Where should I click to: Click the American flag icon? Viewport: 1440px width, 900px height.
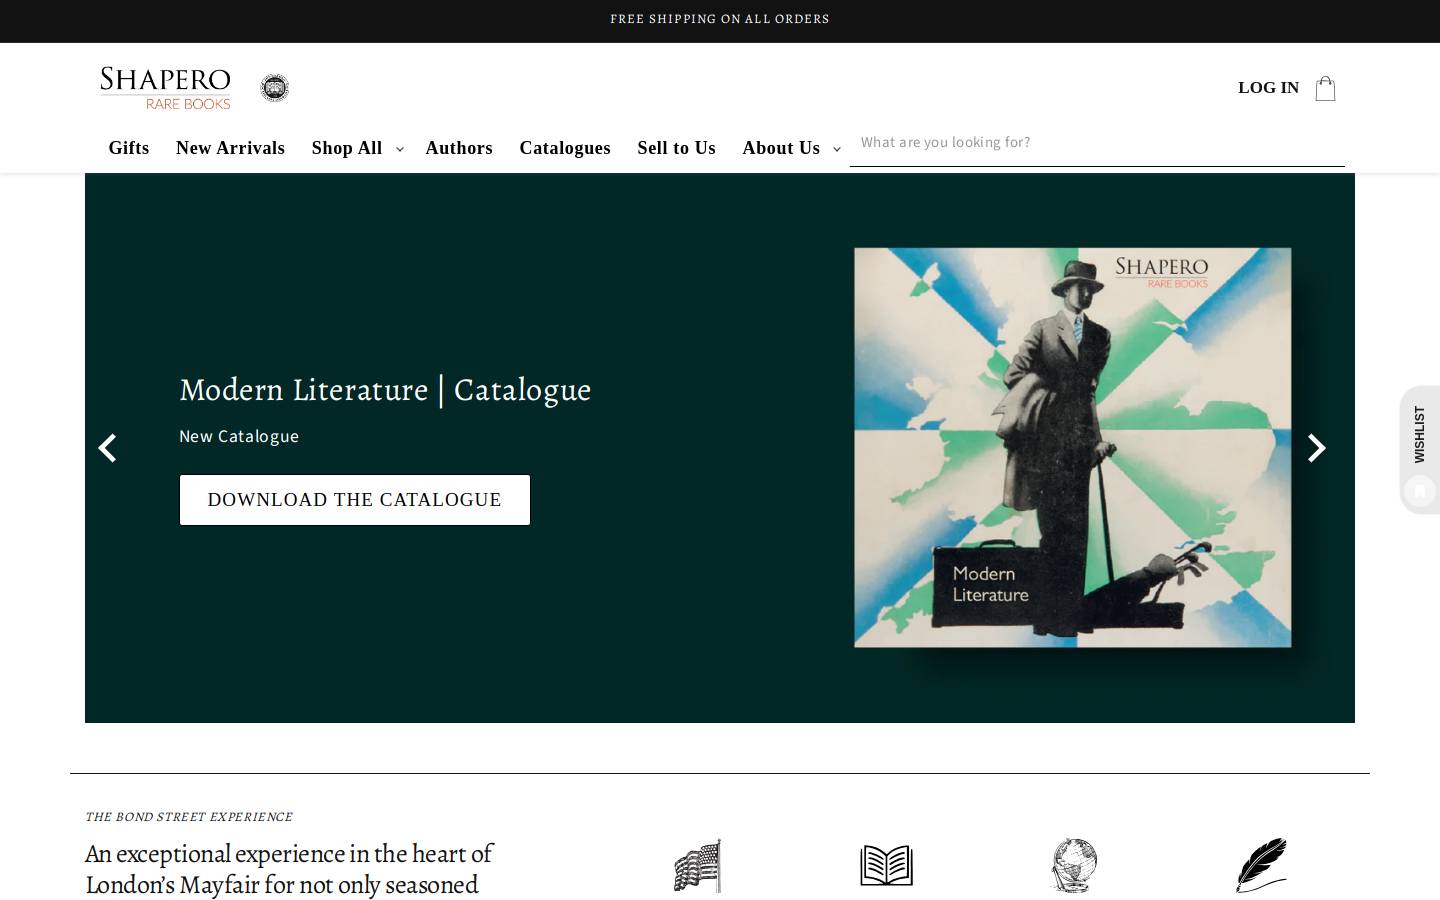(698, 866)
